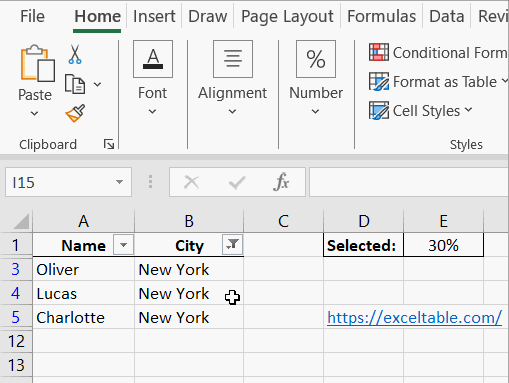Select row 13 header
Viewport: 509px width, 383px height.
point(16,365)
